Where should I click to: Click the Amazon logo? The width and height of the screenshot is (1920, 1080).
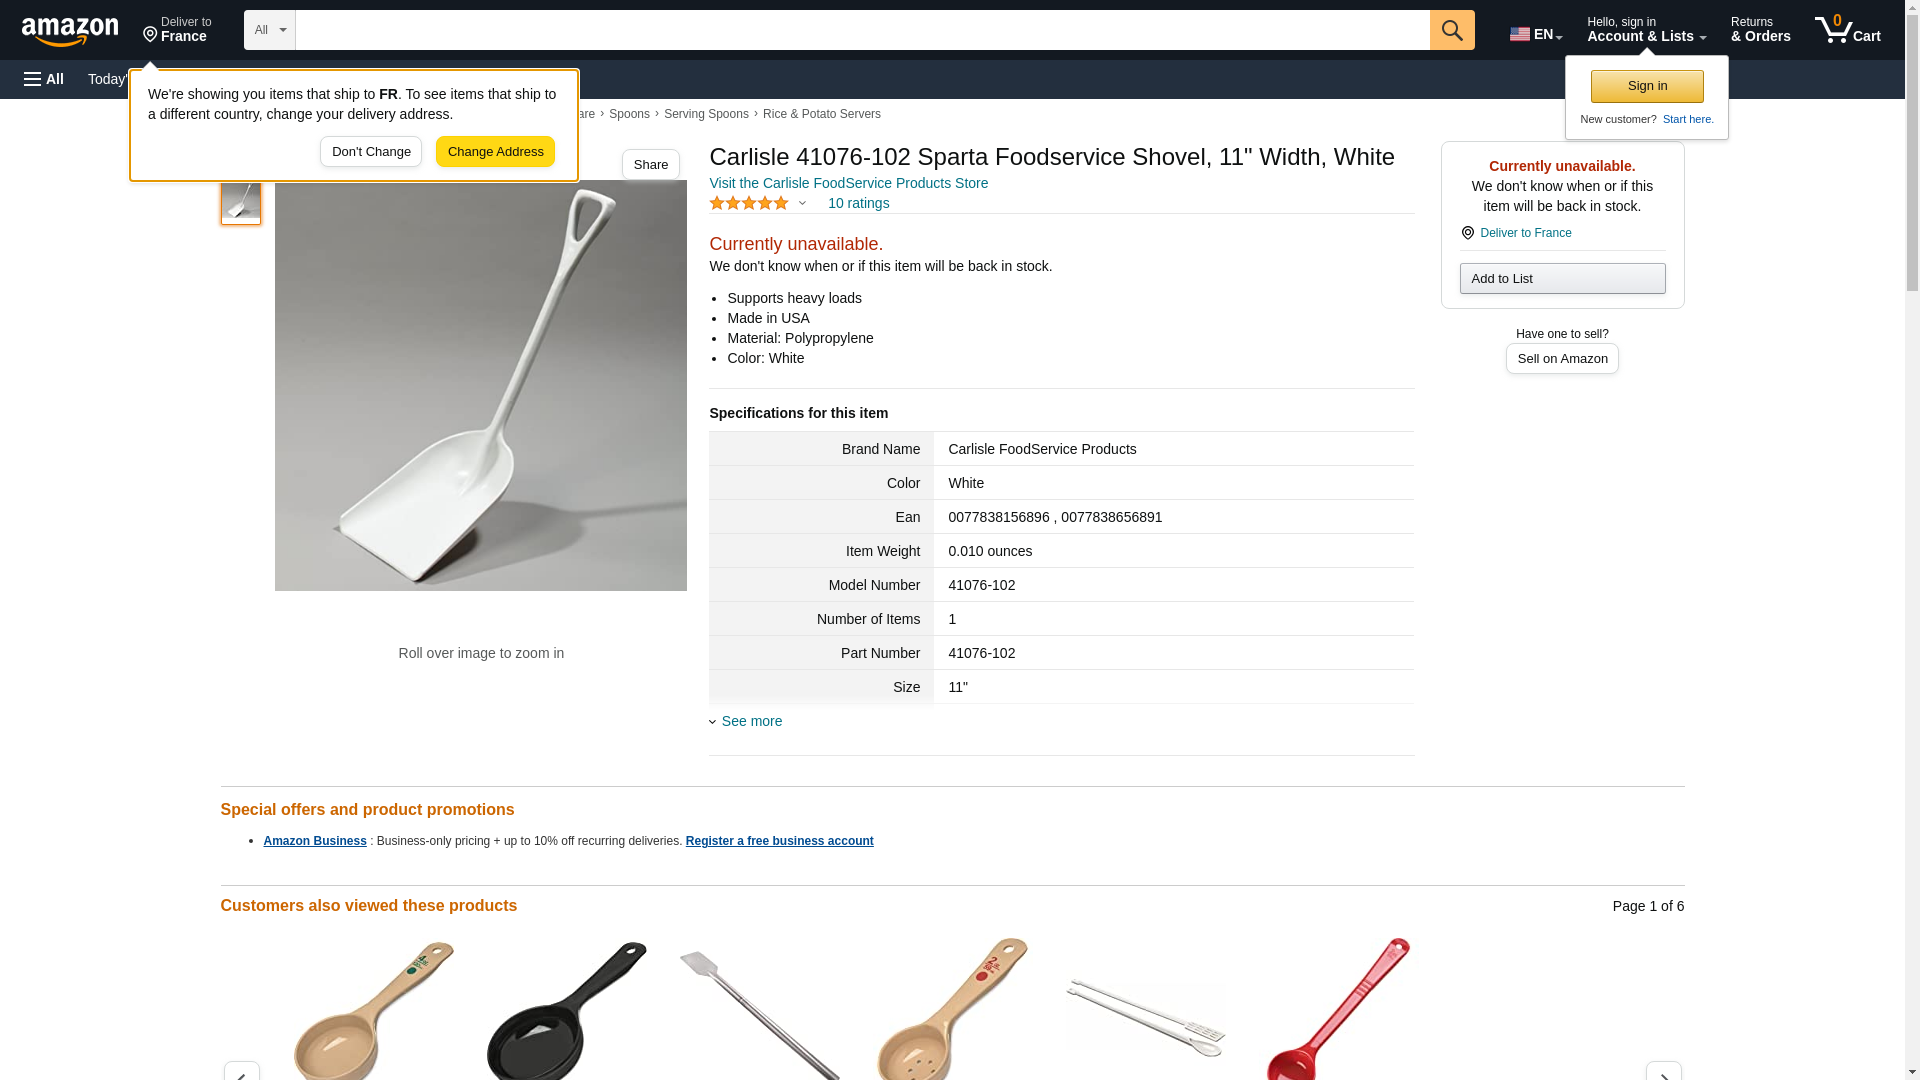click(x=70, y=31)
